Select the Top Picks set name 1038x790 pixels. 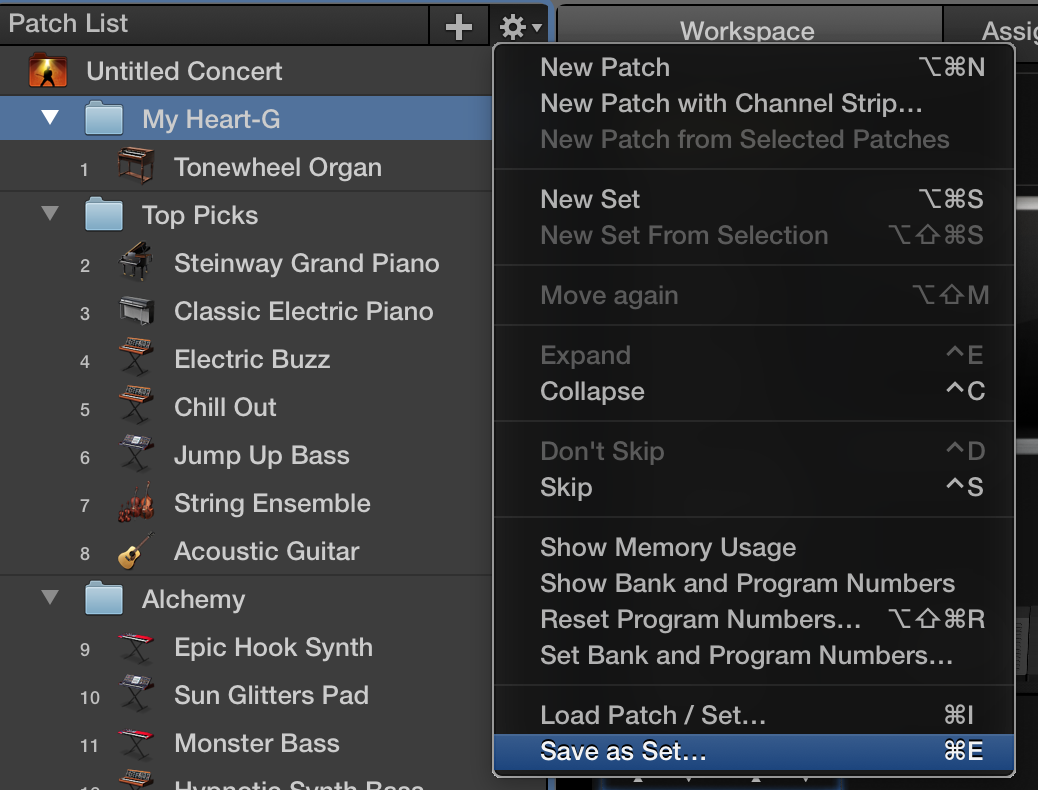tap(200, 215)
